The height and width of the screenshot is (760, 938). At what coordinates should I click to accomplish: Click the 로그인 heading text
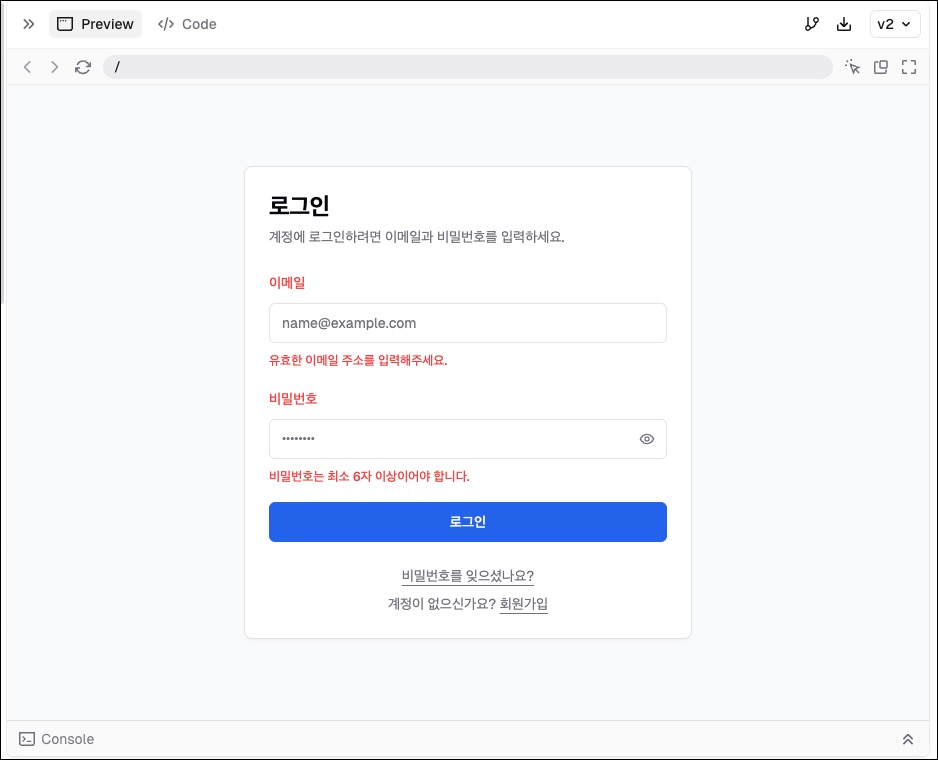(299, 205)
